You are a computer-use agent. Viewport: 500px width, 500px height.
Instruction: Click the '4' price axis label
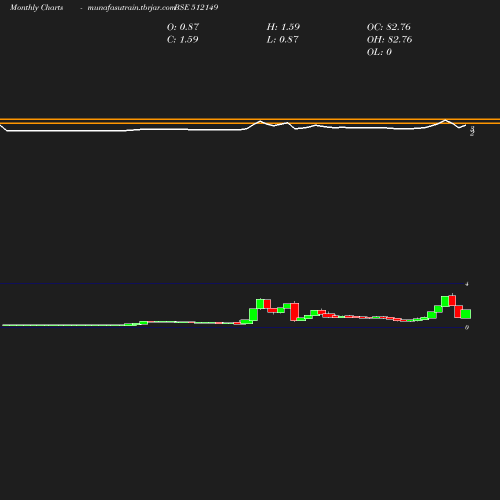coord(467,284)
